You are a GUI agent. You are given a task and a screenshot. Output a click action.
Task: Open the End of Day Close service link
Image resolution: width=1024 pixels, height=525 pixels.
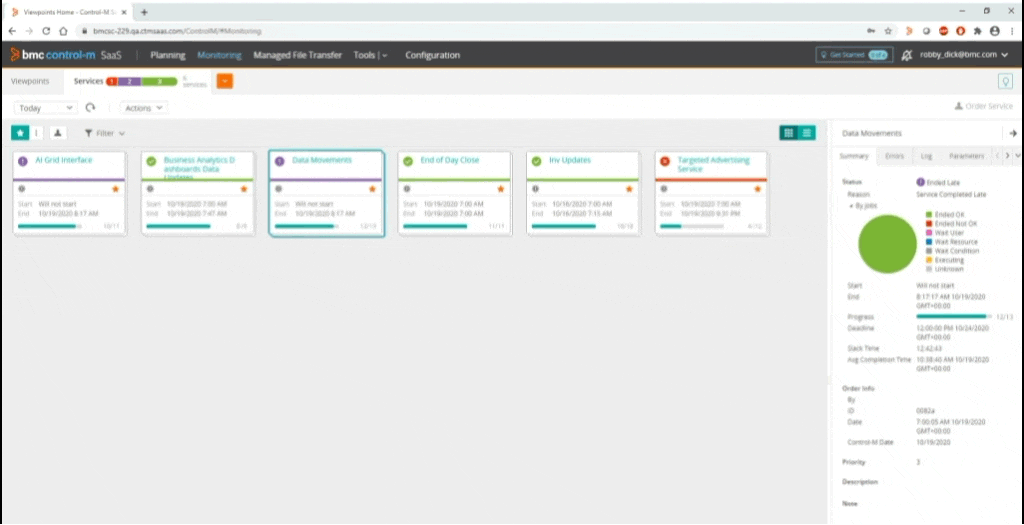tap(449, 160)
